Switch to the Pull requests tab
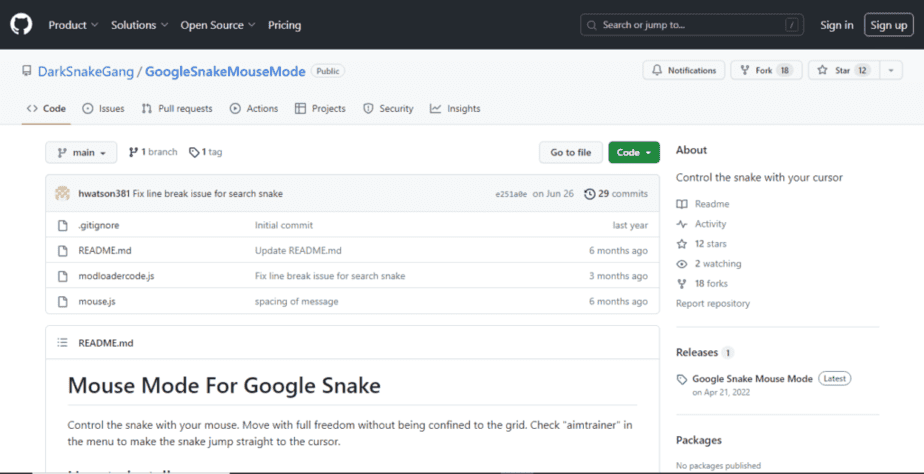The height and width of the screenshot is (474, 924). point(177,108)
